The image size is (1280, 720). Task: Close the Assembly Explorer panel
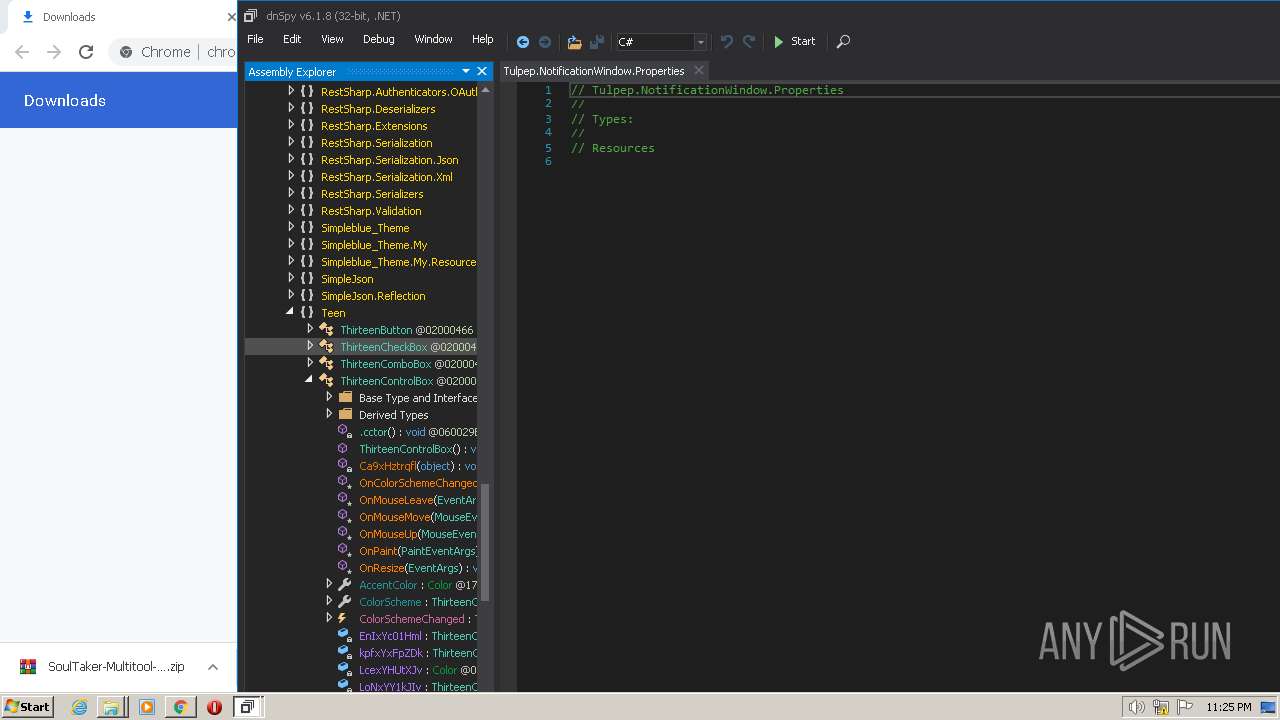tap(482, 71)
